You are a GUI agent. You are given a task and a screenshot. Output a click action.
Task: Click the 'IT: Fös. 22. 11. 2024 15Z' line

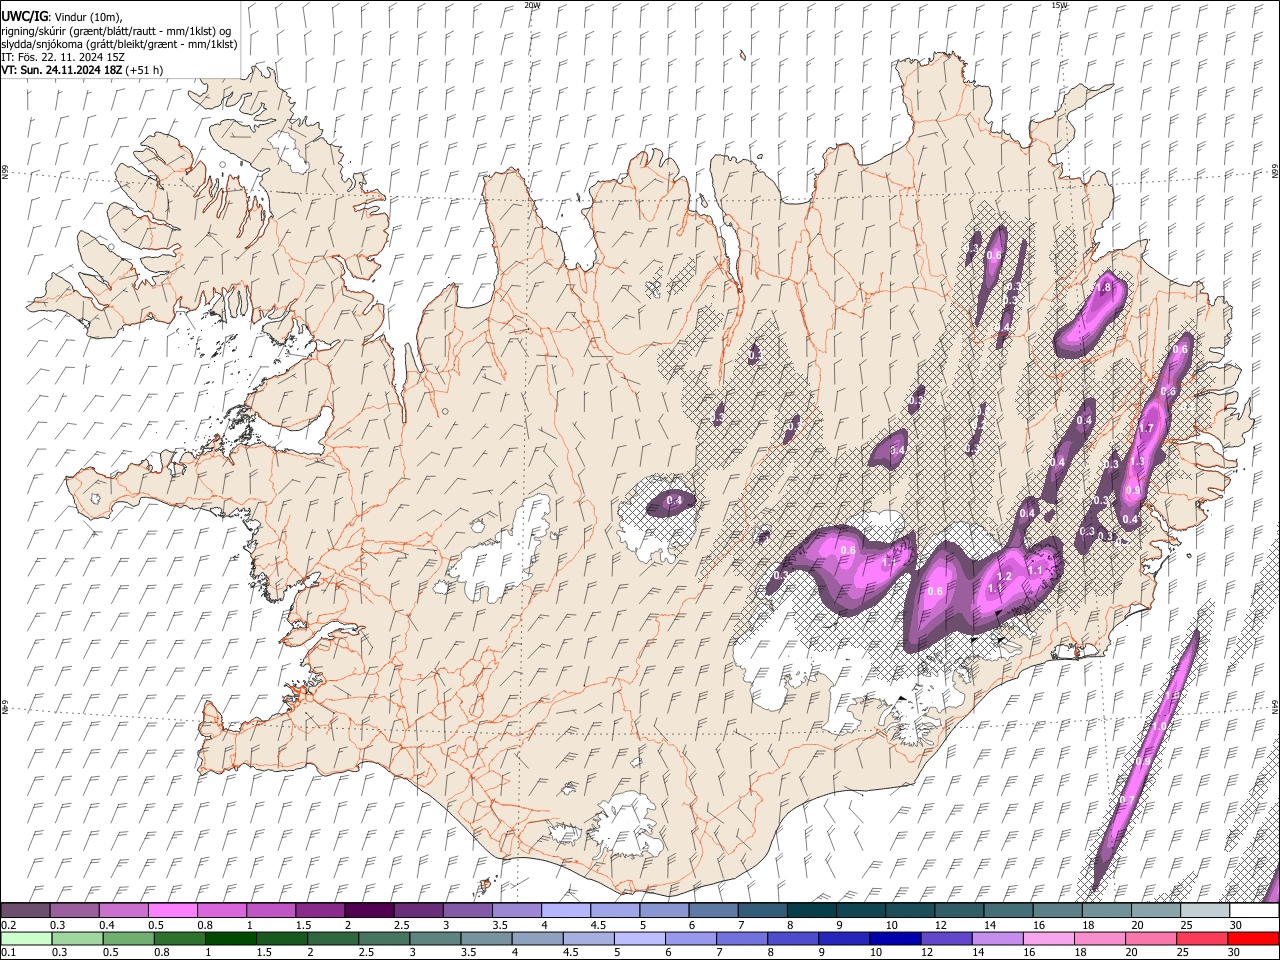(63, 57)
